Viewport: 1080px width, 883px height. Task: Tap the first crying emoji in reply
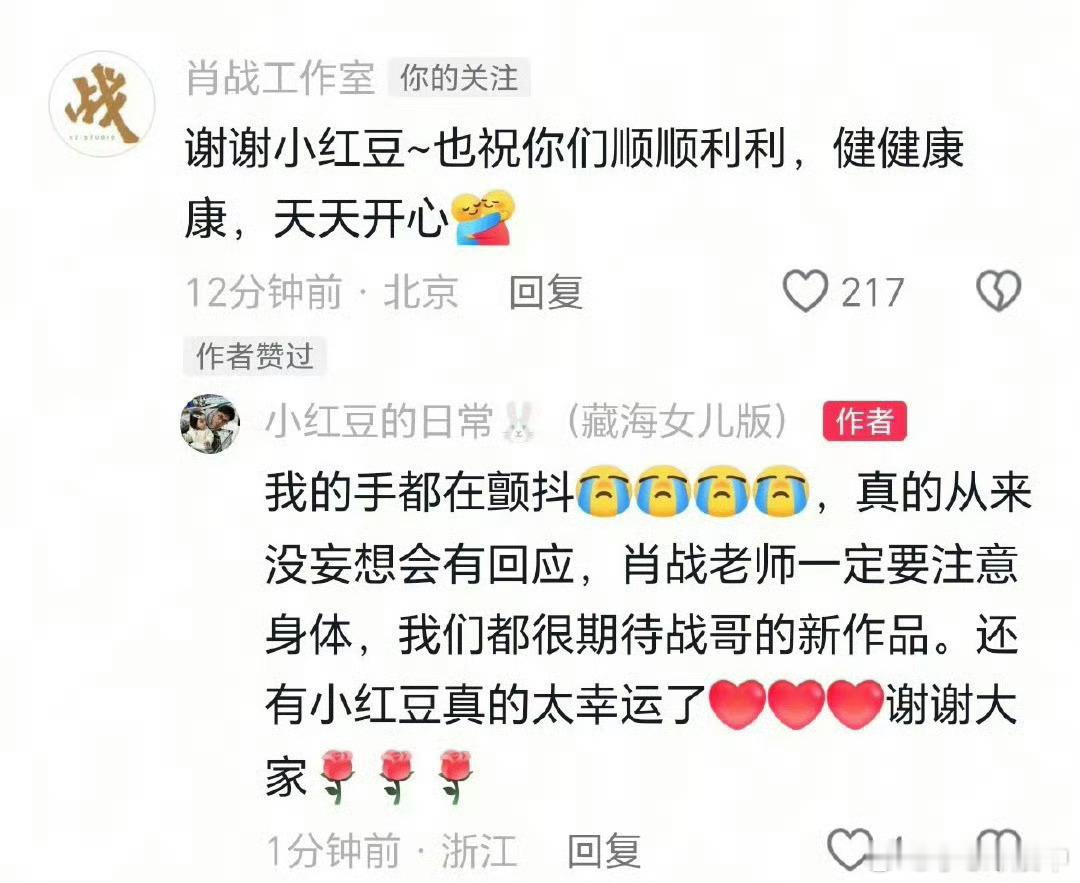coord(602,492)
